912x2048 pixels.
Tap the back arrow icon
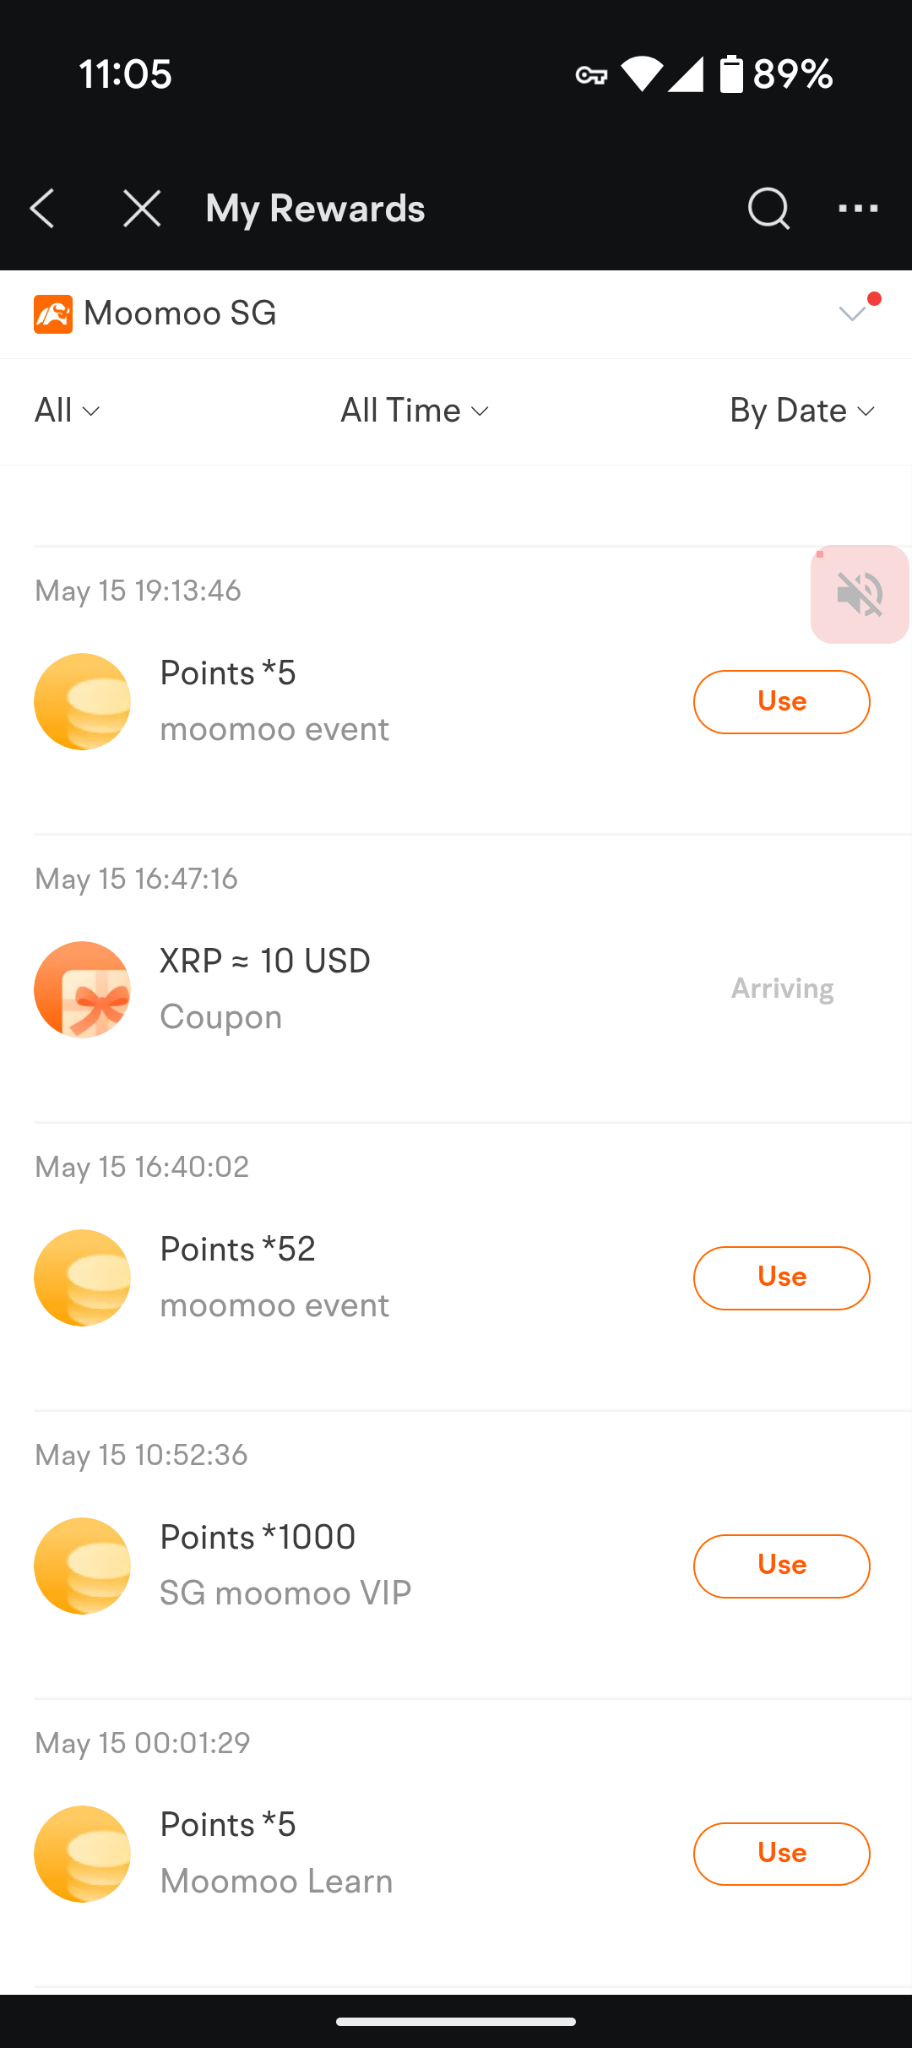tap(42, 209)
